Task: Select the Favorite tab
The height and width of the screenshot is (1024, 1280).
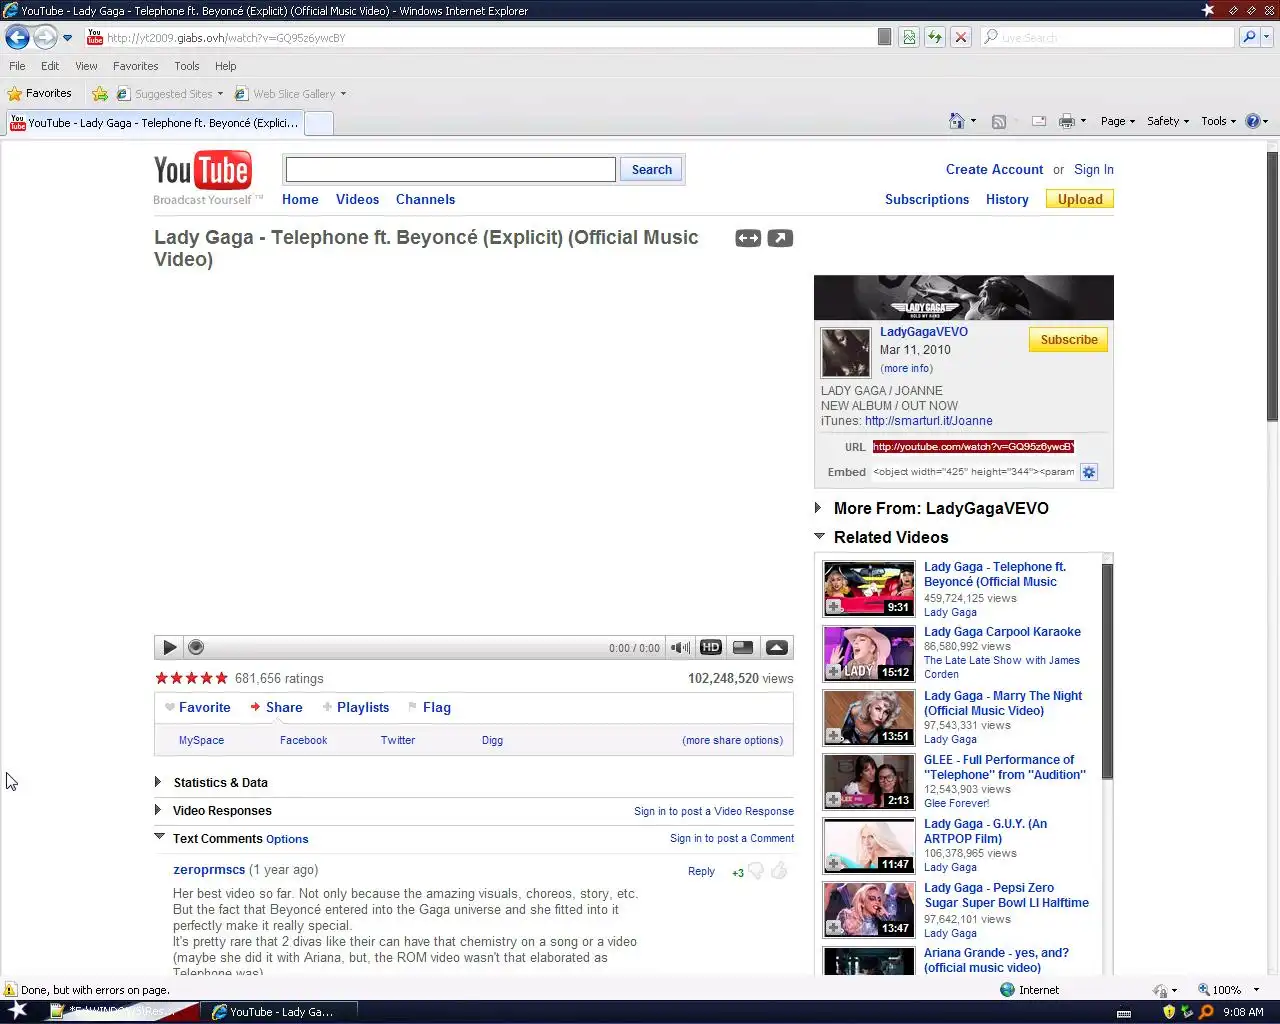Action: coord(197,707)
